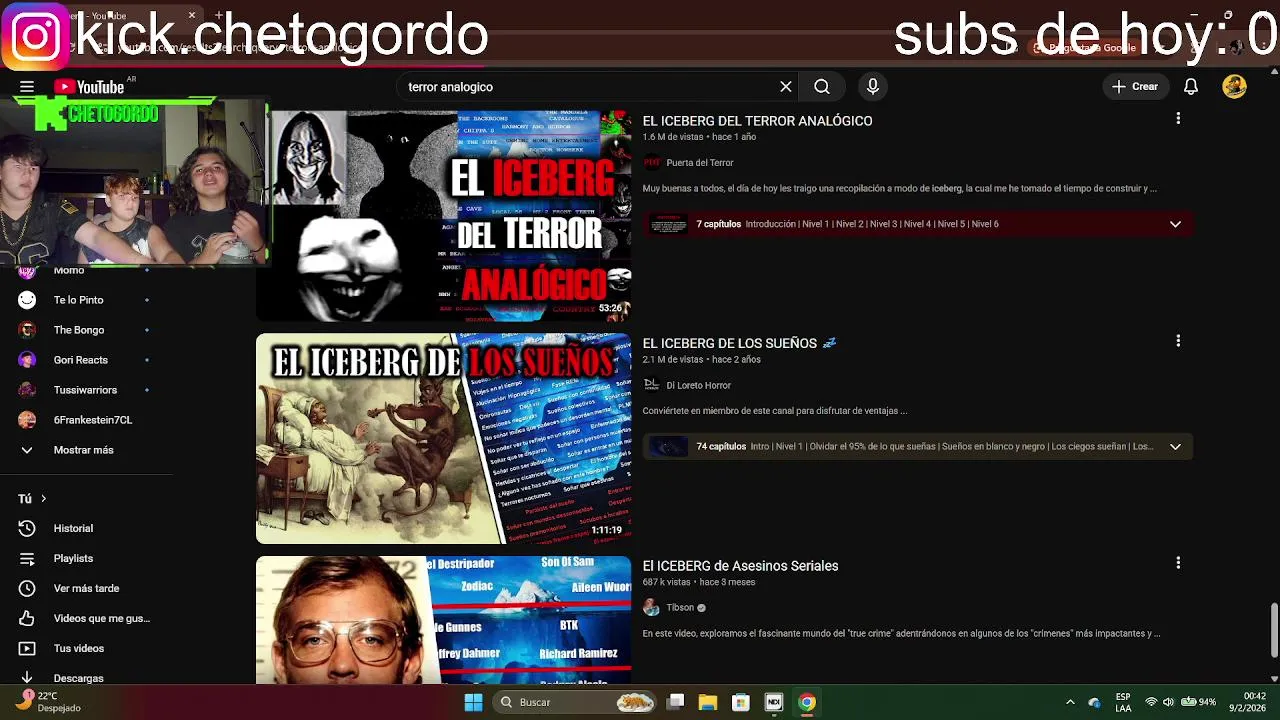The image size is (1280, 720).
Task: Click the Tus videos play icon
Action: coord(27,648)
